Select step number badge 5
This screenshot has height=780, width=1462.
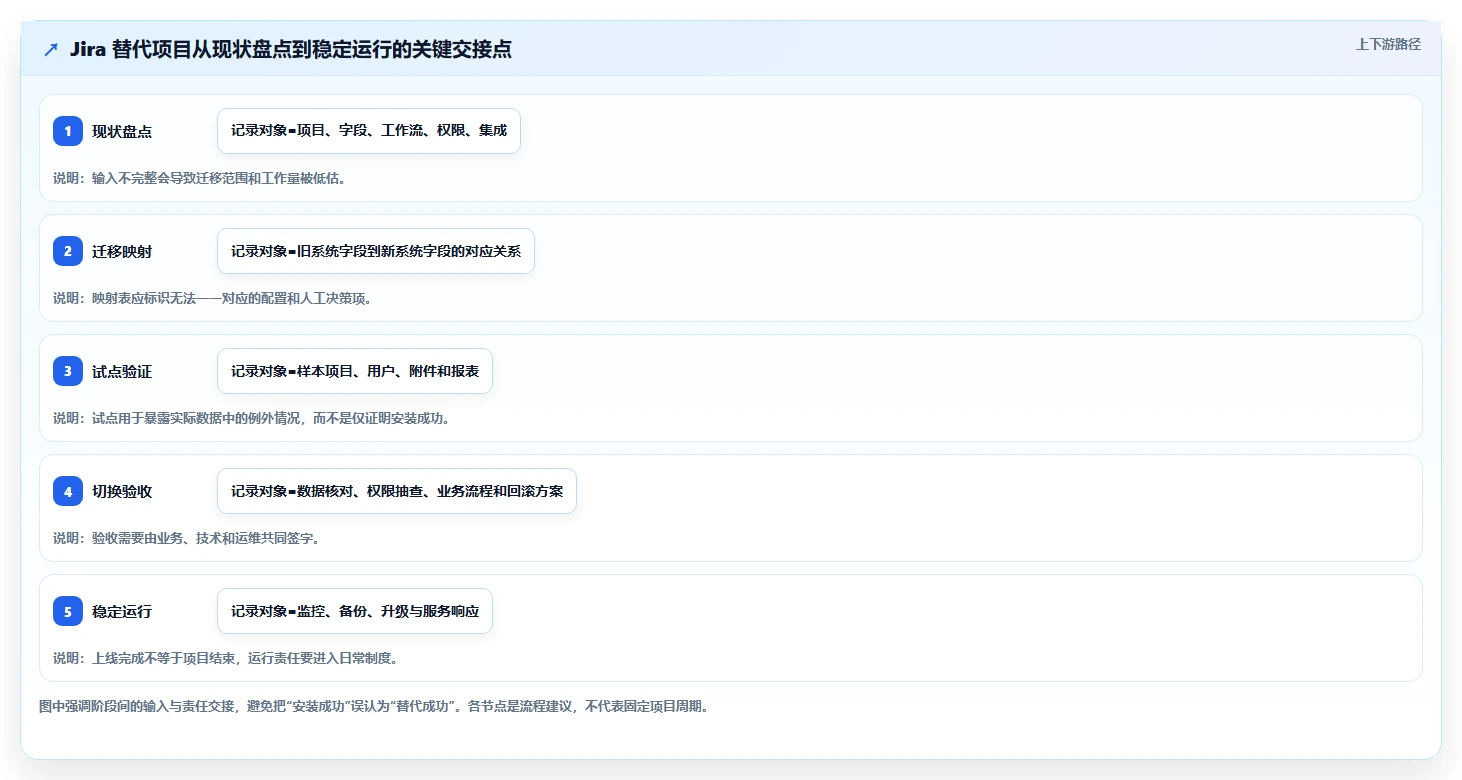tap(68, 611)
